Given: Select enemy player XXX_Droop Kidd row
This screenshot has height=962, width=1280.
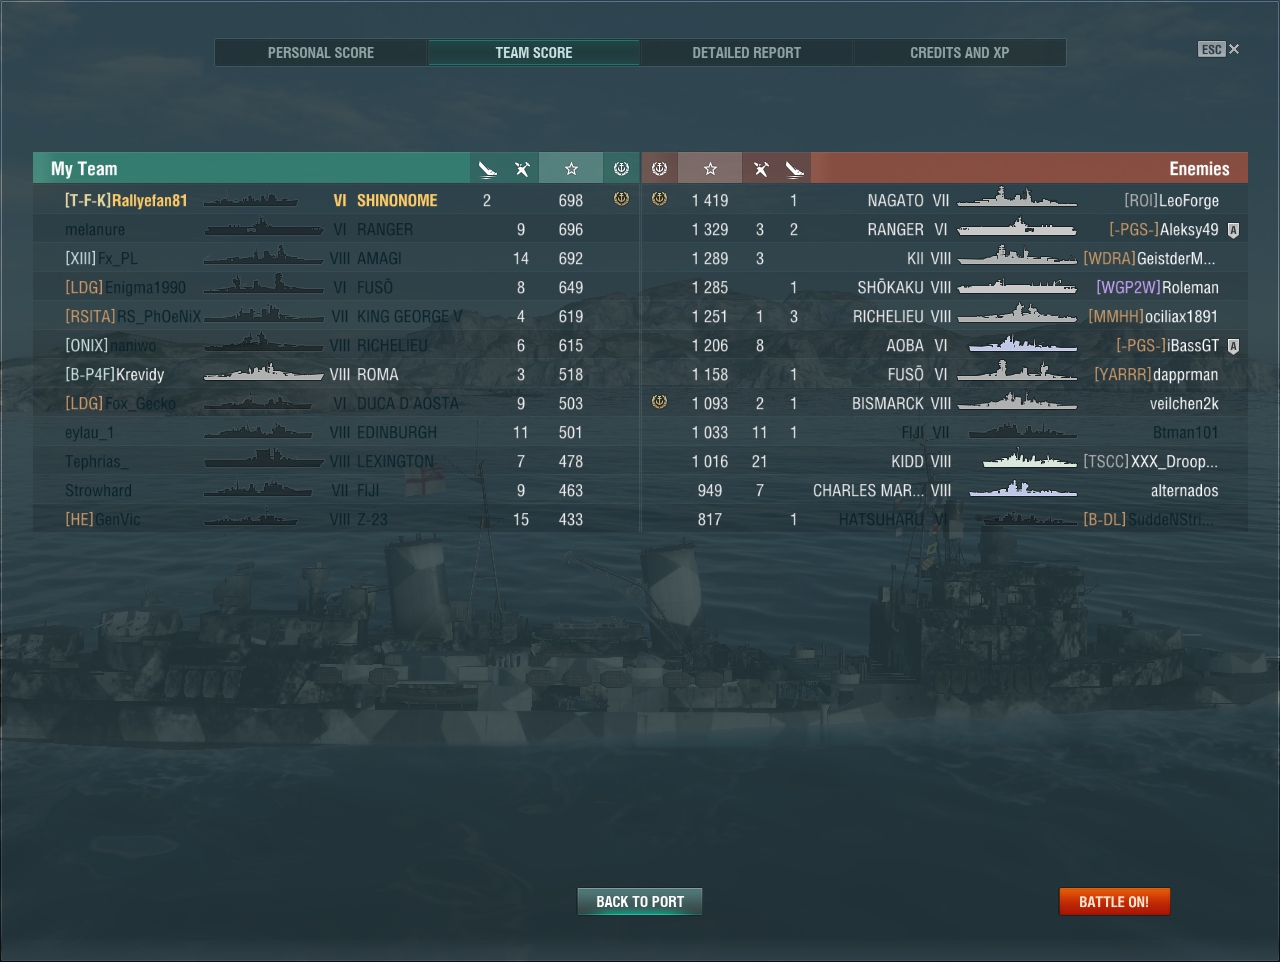Looking at the screenshot, I should (945, 461).
